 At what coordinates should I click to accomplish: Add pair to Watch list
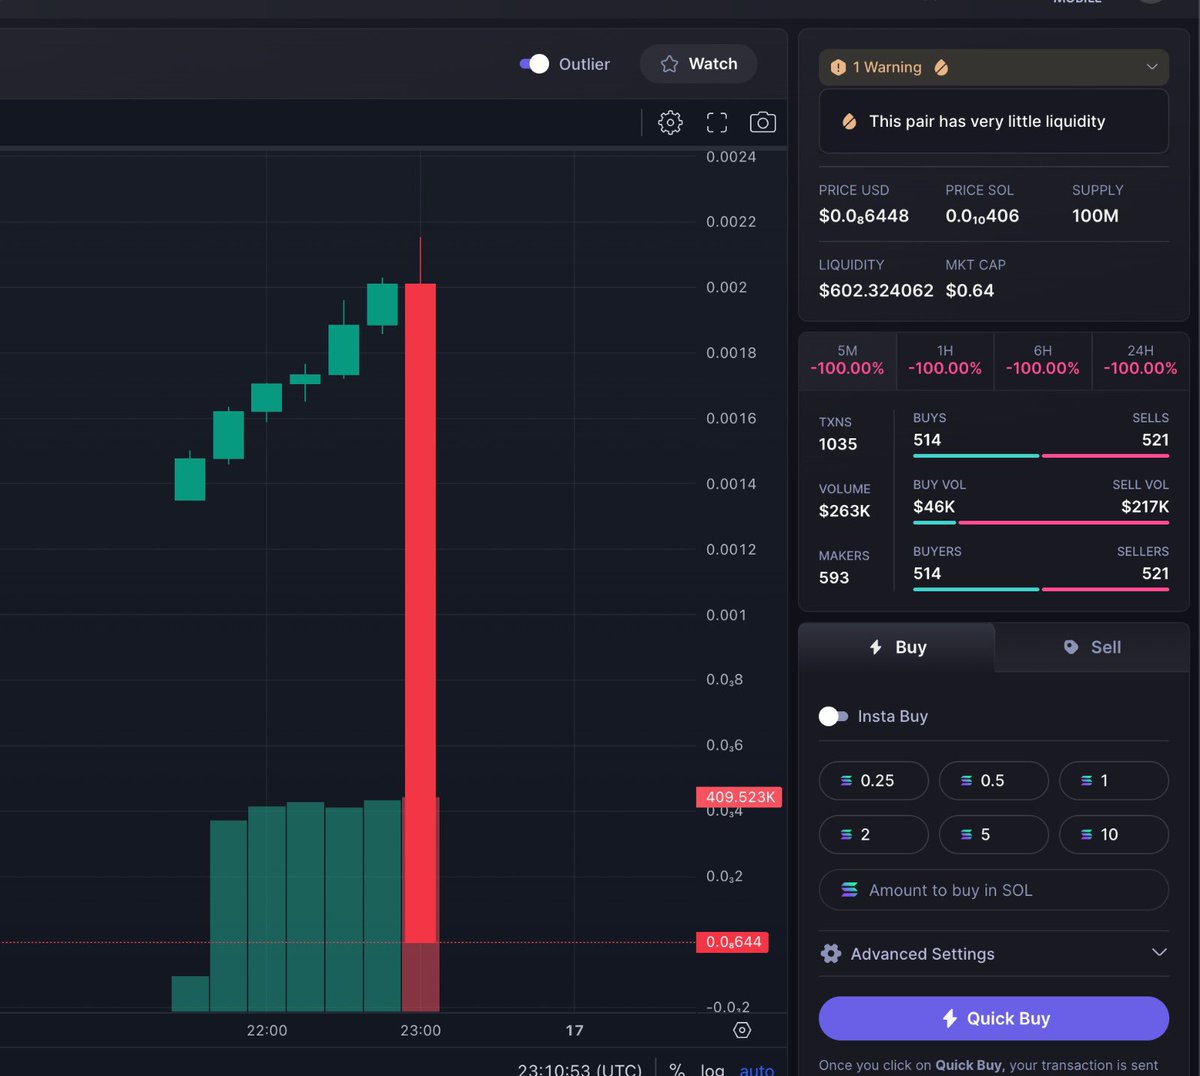[698, 64]
